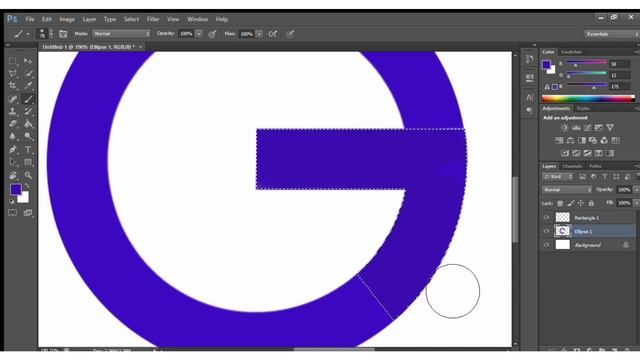Select the Path Selection tool
Viewport: 640px width, 360px height.
tap(13, 162)
